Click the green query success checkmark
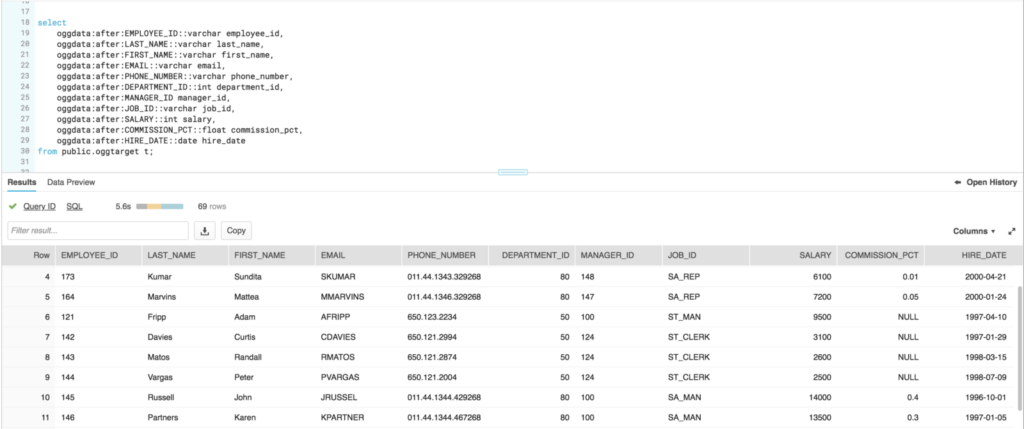Screen dimensions: 1024x429 [x=12, y=206]
